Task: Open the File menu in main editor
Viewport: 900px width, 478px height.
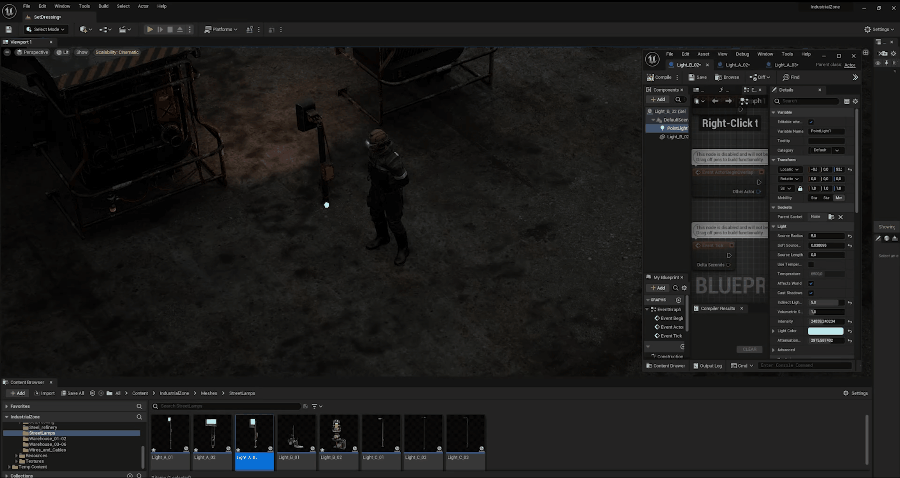Action: [x=26, y=6]
